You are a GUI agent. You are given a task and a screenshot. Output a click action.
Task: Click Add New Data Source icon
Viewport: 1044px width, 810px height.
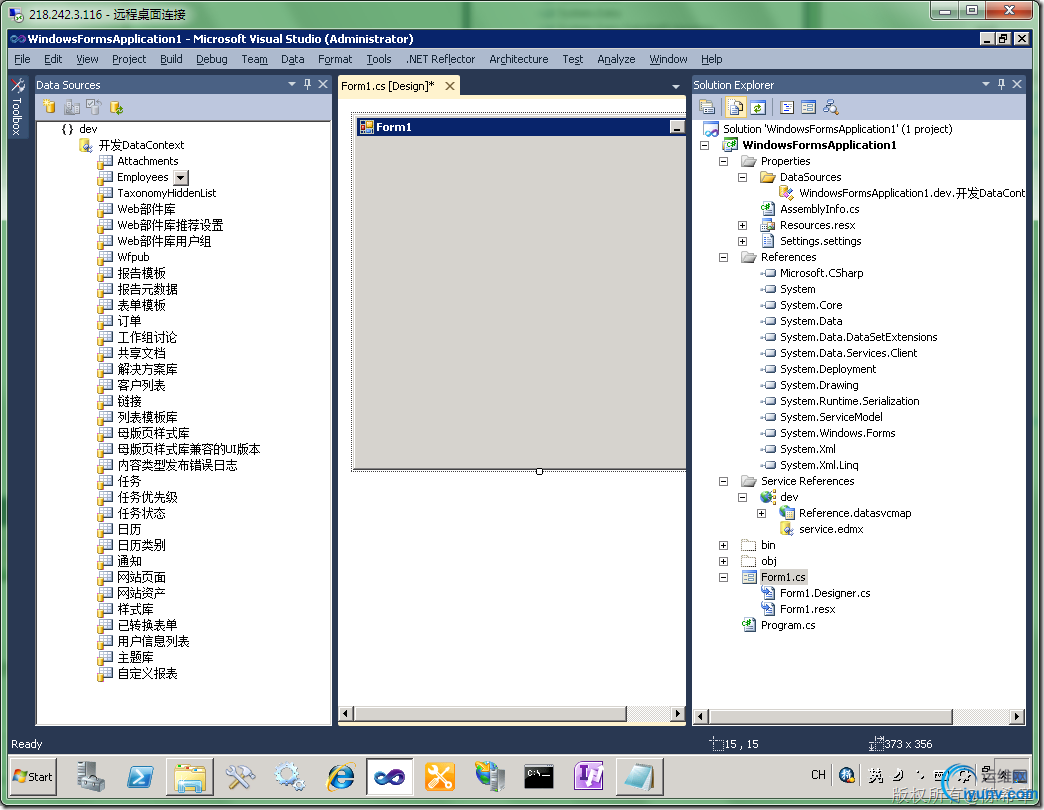click(49, 107)
